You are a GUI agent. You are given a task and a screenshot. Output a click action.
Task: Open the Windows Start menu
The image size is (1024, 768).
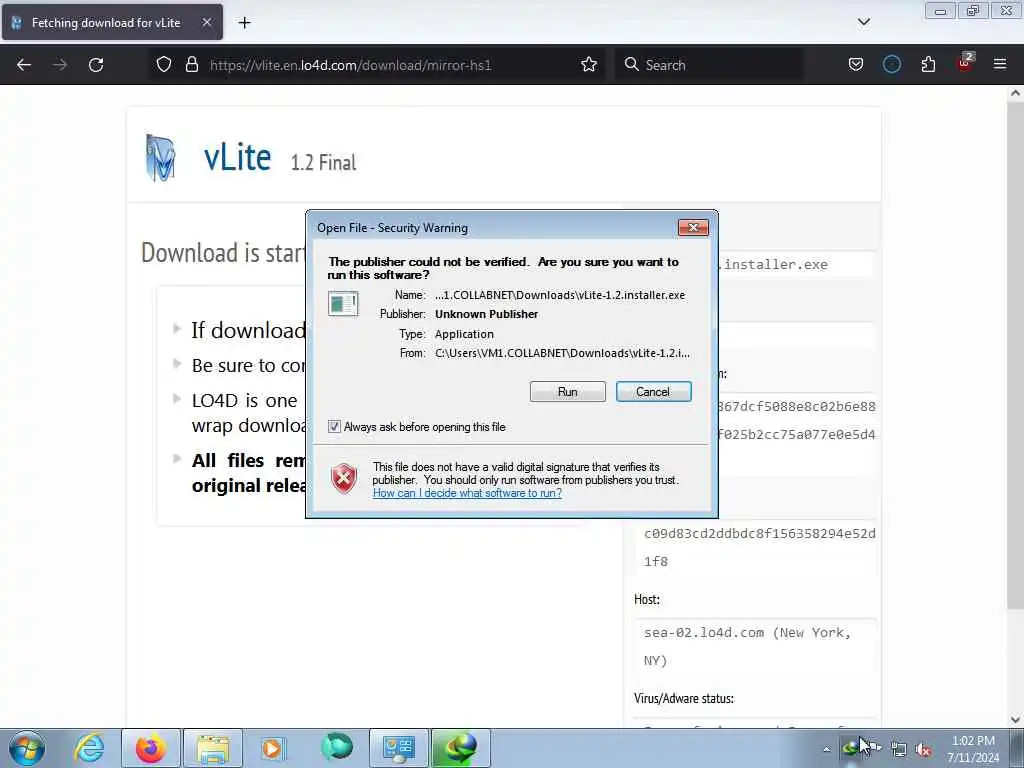tap(27, 748)
